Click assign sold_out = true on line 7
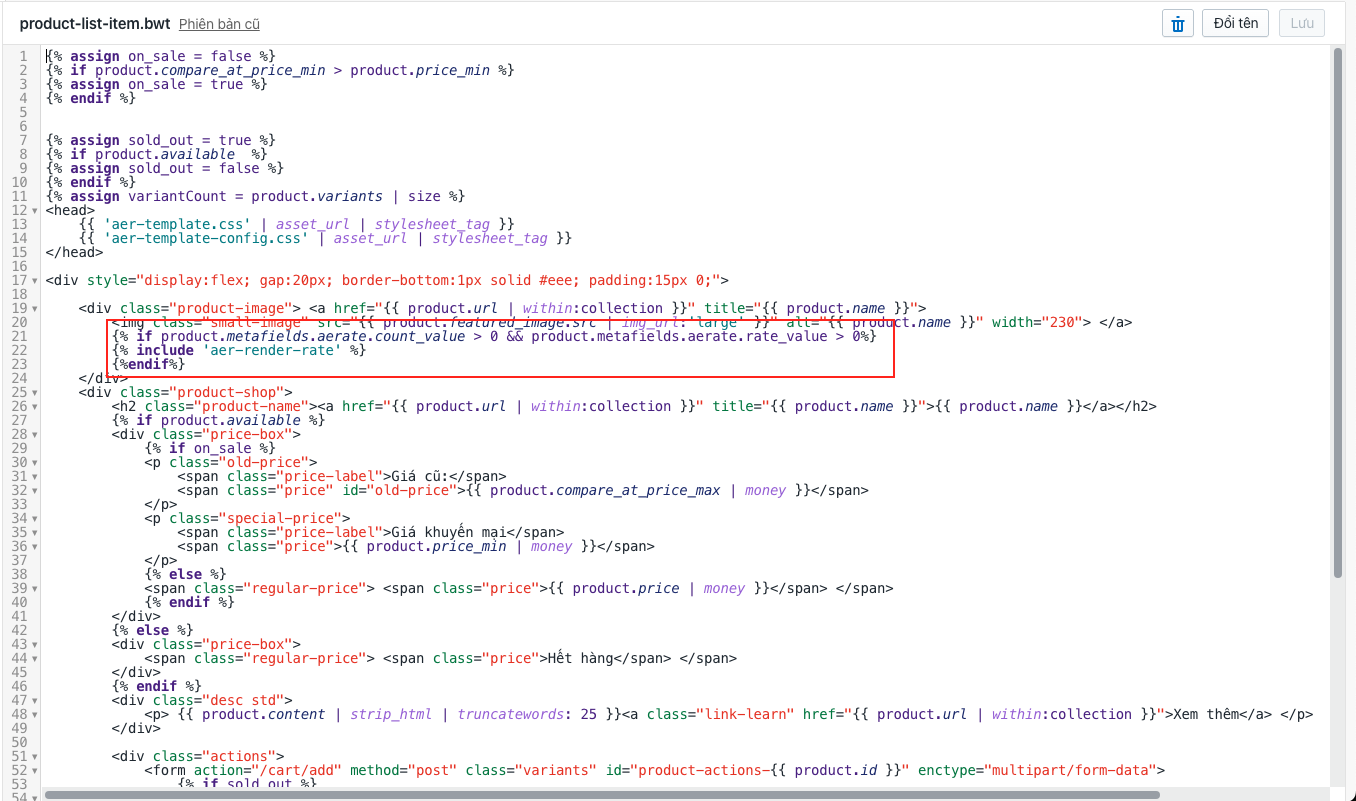Image resolution: width=1356 pixels, height=801 pixels. pyautogui.click(x=161, y=141)
